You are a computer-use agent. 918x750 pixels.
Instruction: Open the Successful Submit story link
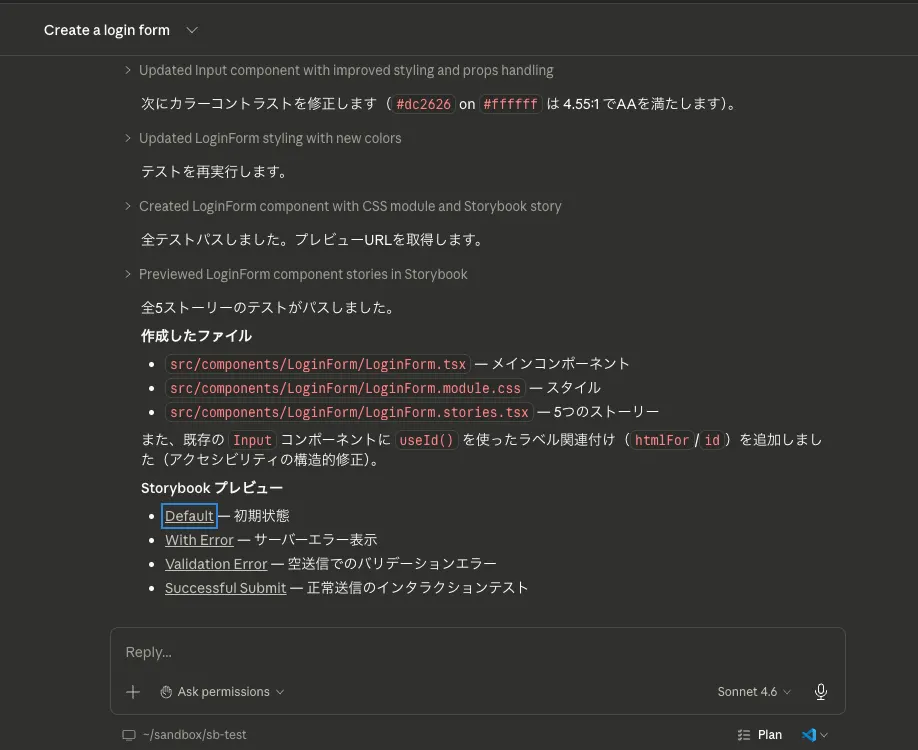(225, 588)
